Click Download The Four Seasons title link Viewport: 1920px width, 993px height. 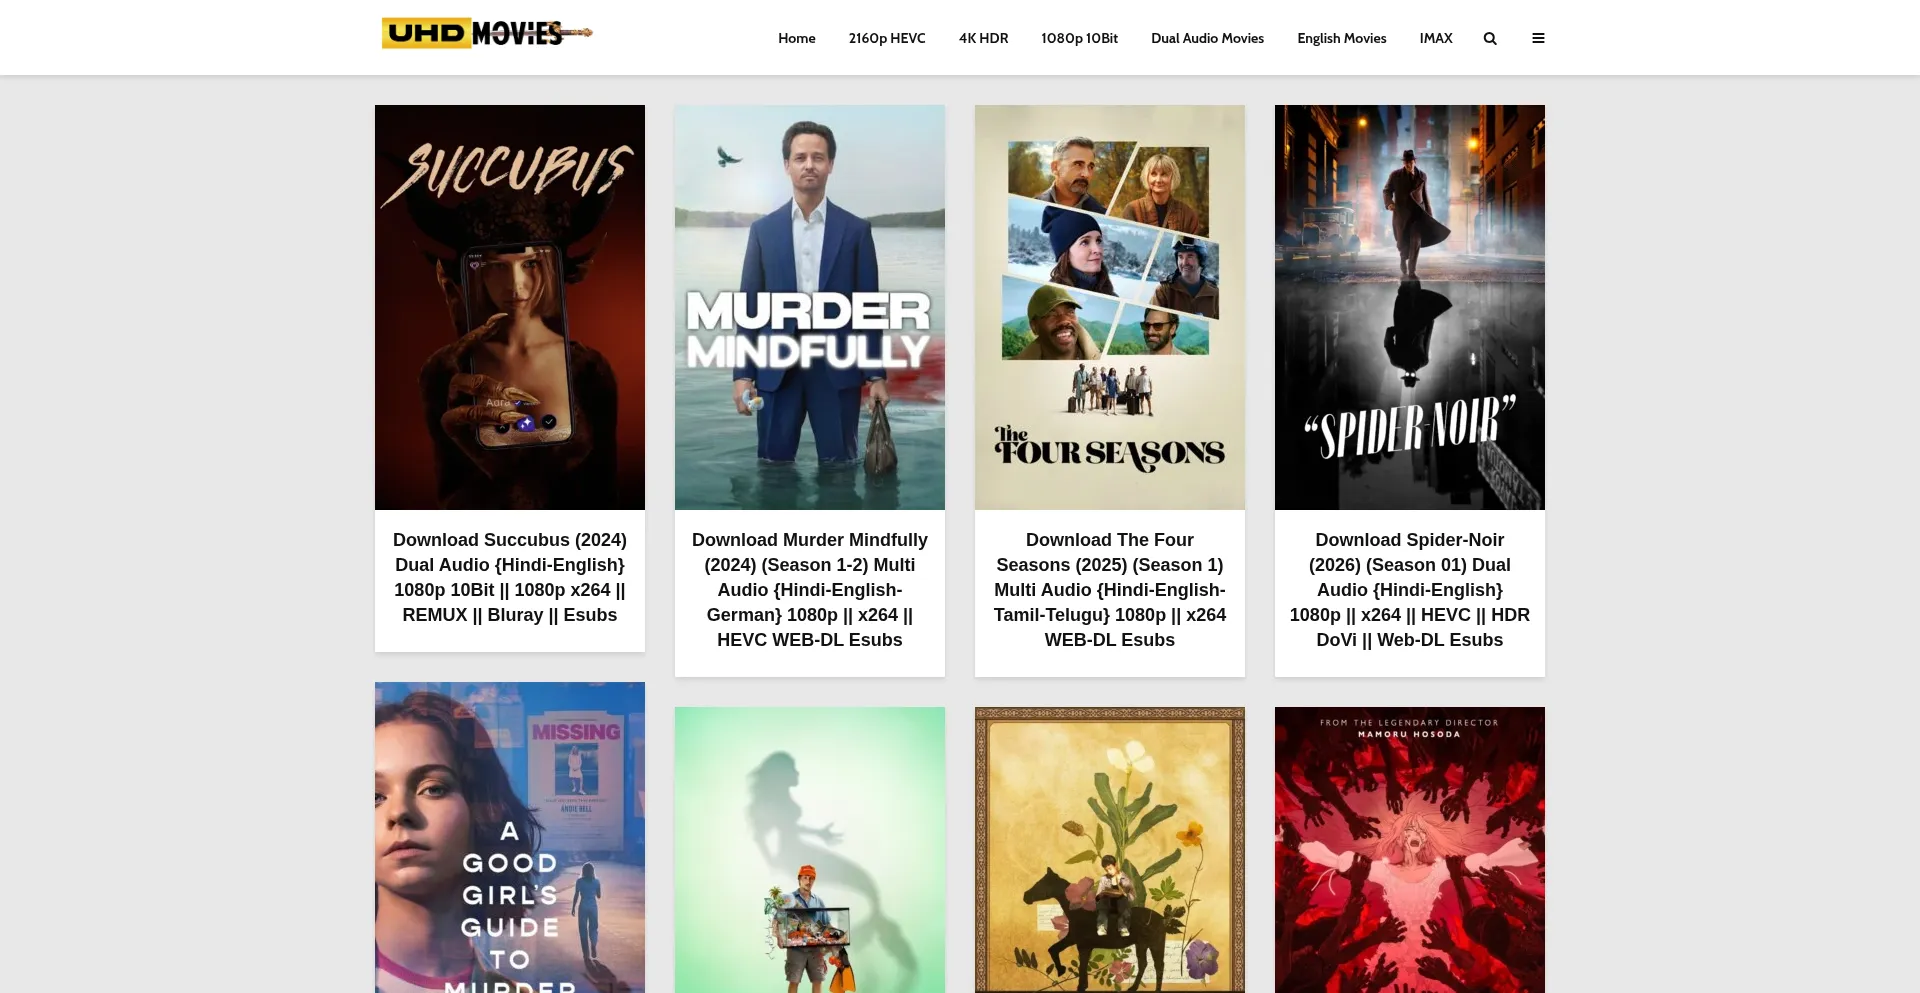pos(1110,590)
